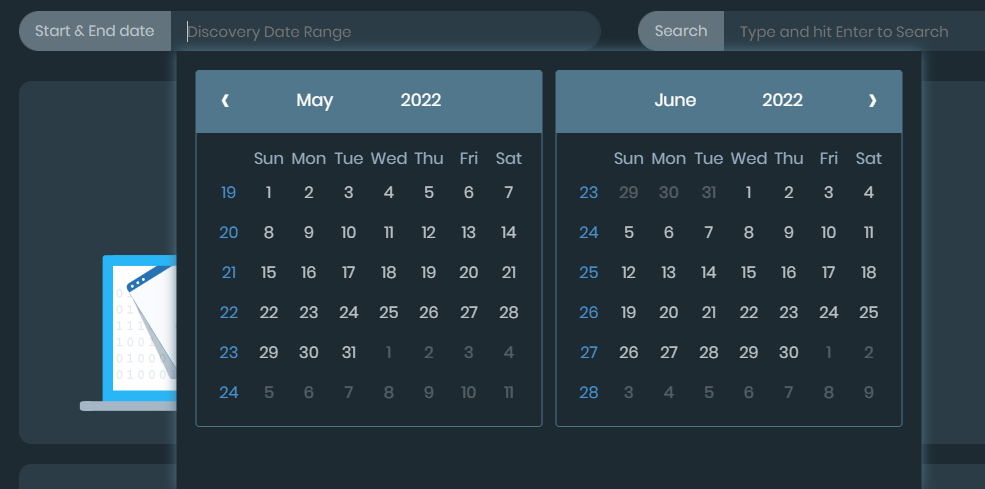Select May 28 on Saturday column
The image size is (985, 489).
point(509,313)
